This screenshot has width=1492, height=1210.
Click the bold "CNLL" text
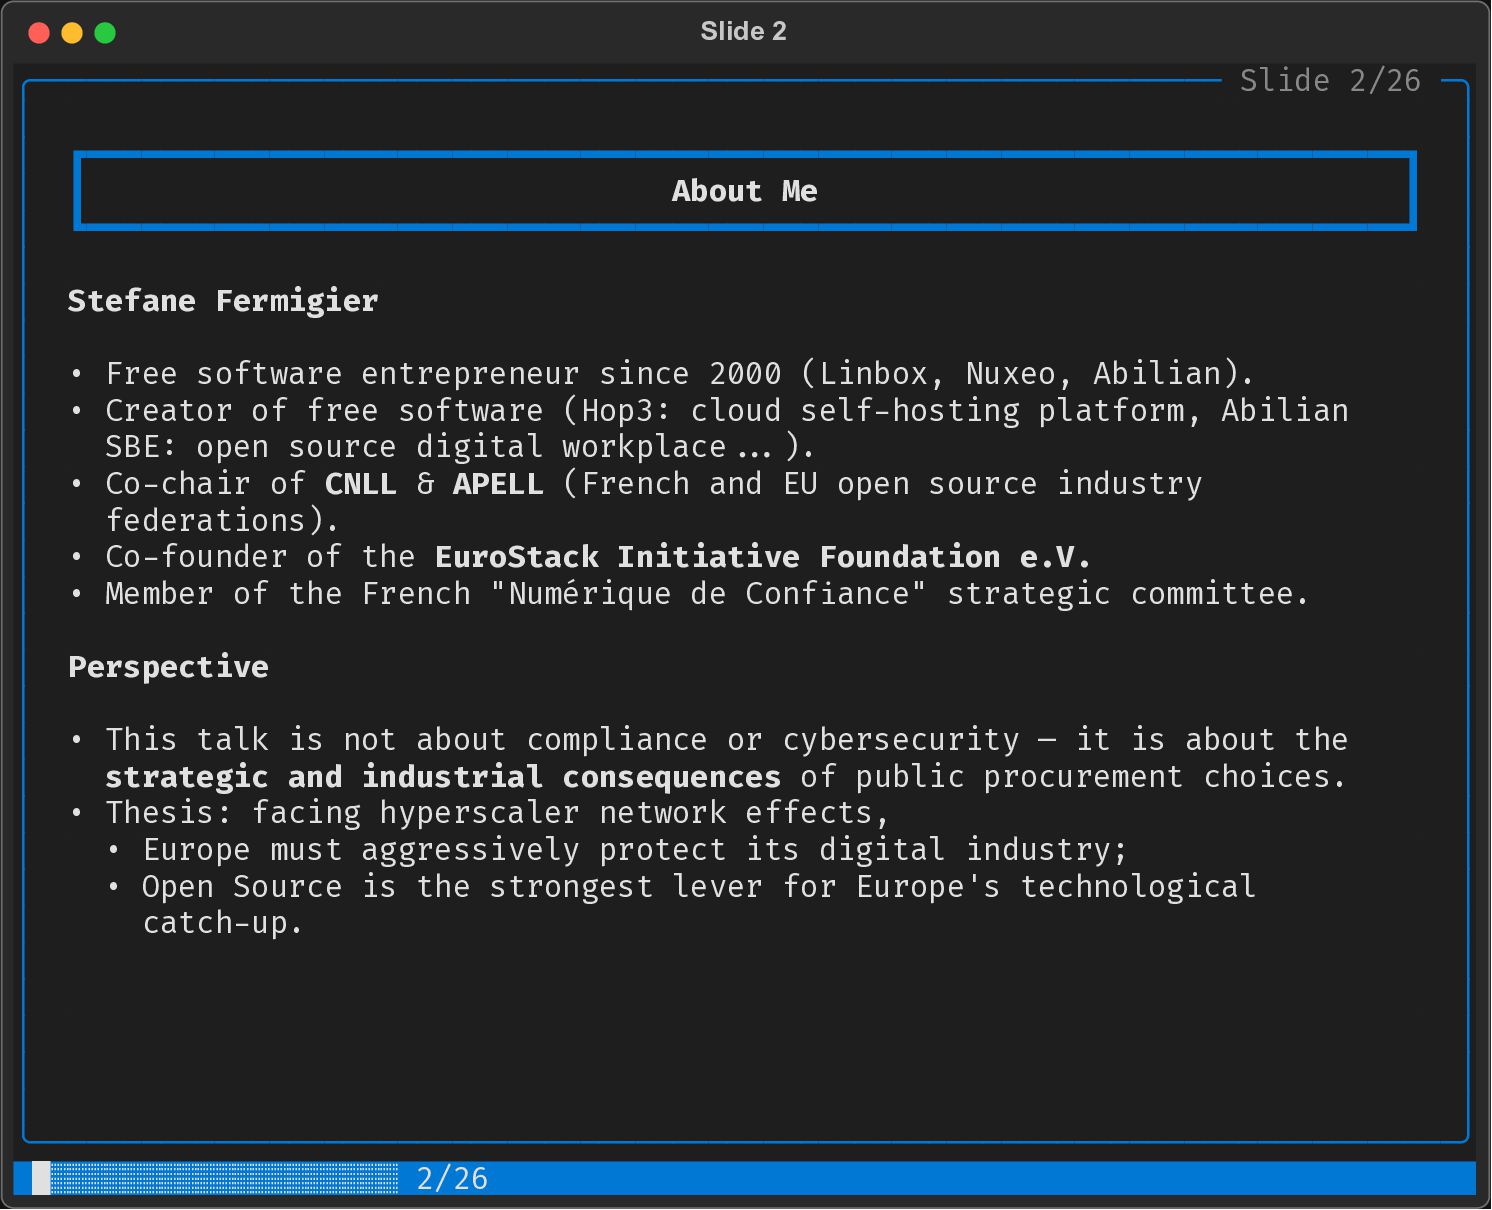[x=361, y=484]
